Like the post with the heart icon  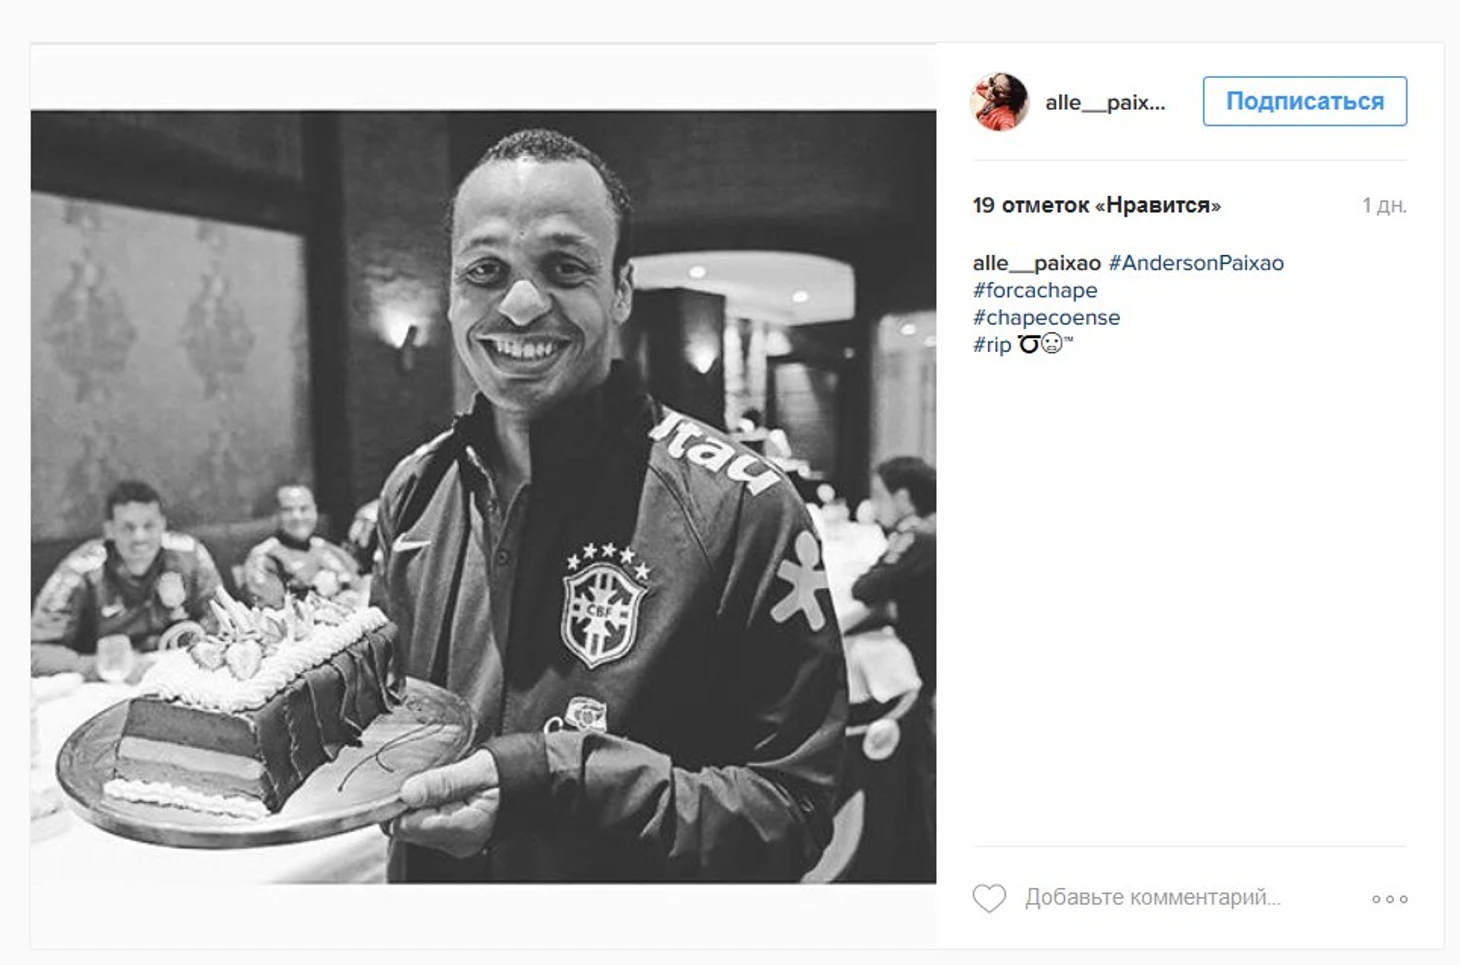tap(989, 898)
